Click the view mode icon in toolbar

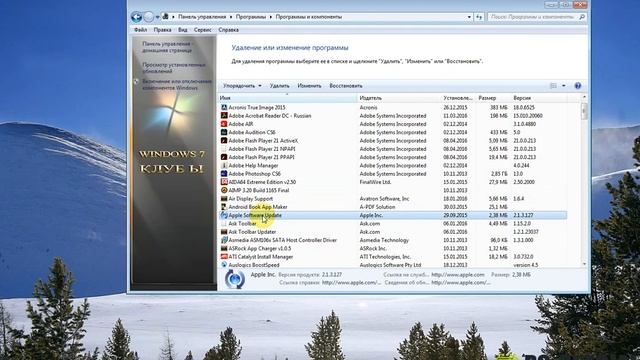pos(553,86)
